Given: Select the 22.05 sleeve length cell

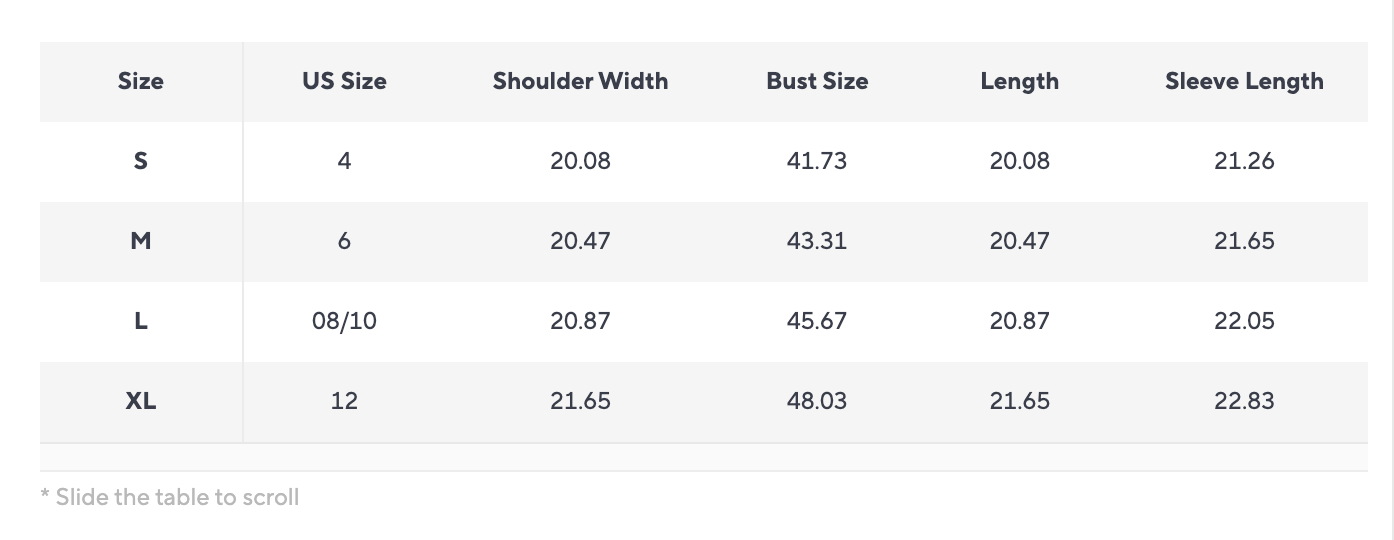Looking at the screenshot, I should [1244, 321].
